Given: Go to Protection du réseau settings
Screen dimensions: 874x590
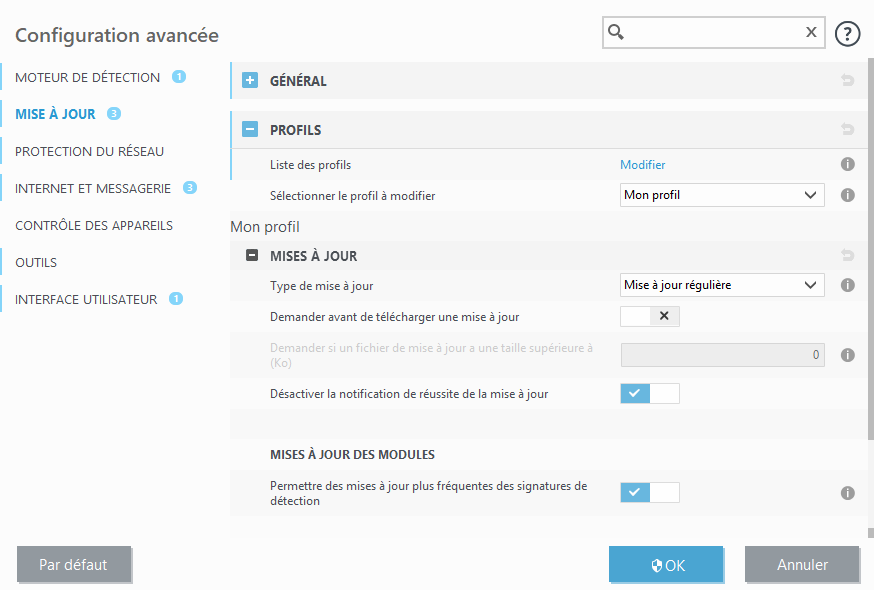Looking at the screenshot, I should pos(89,151).
